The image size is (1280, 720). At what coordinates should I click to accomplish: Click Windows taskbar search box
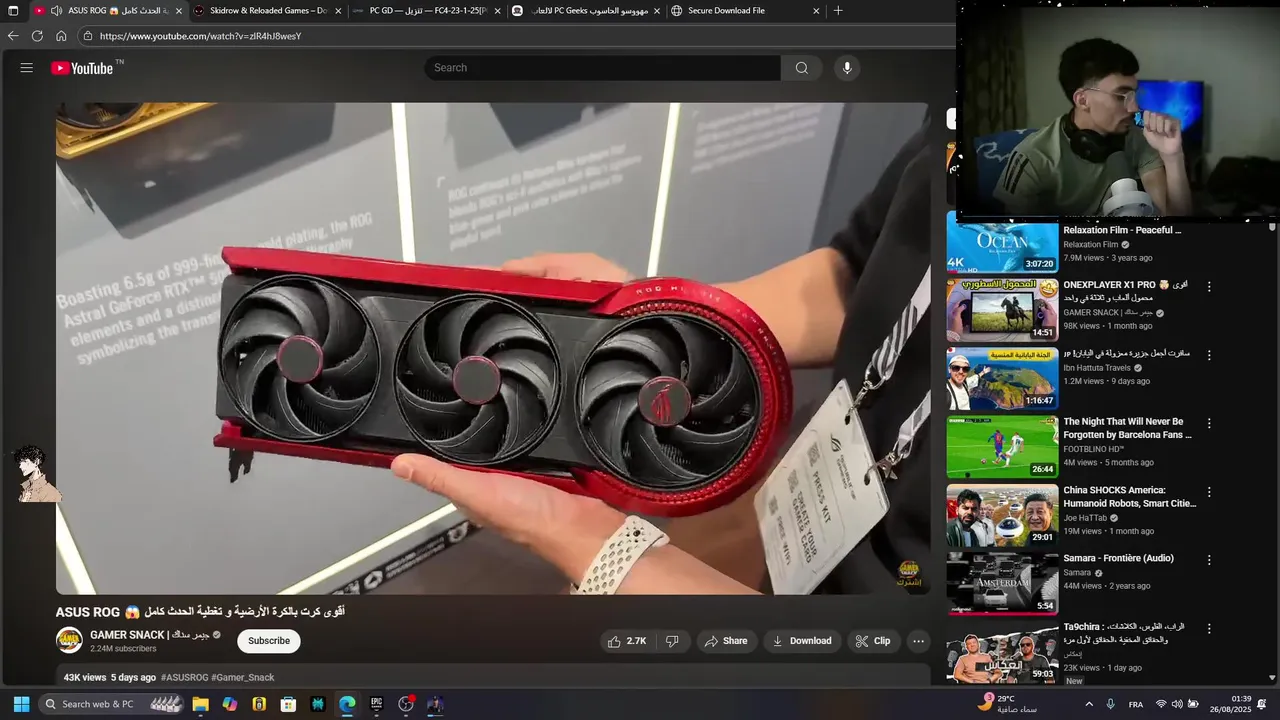pyautogui.click(x=113, y=704)
